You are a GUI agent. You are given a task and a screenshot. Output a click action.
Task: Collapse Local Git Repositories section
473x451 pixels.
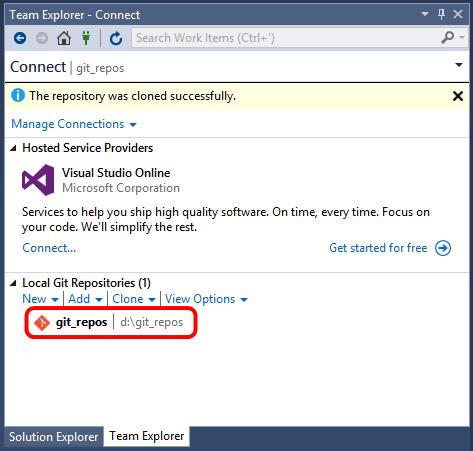coord(13,283)
